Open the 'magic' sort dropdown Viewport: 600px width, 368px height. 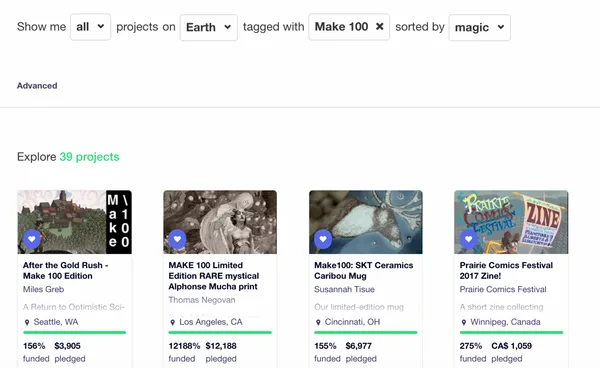[479, 27]
